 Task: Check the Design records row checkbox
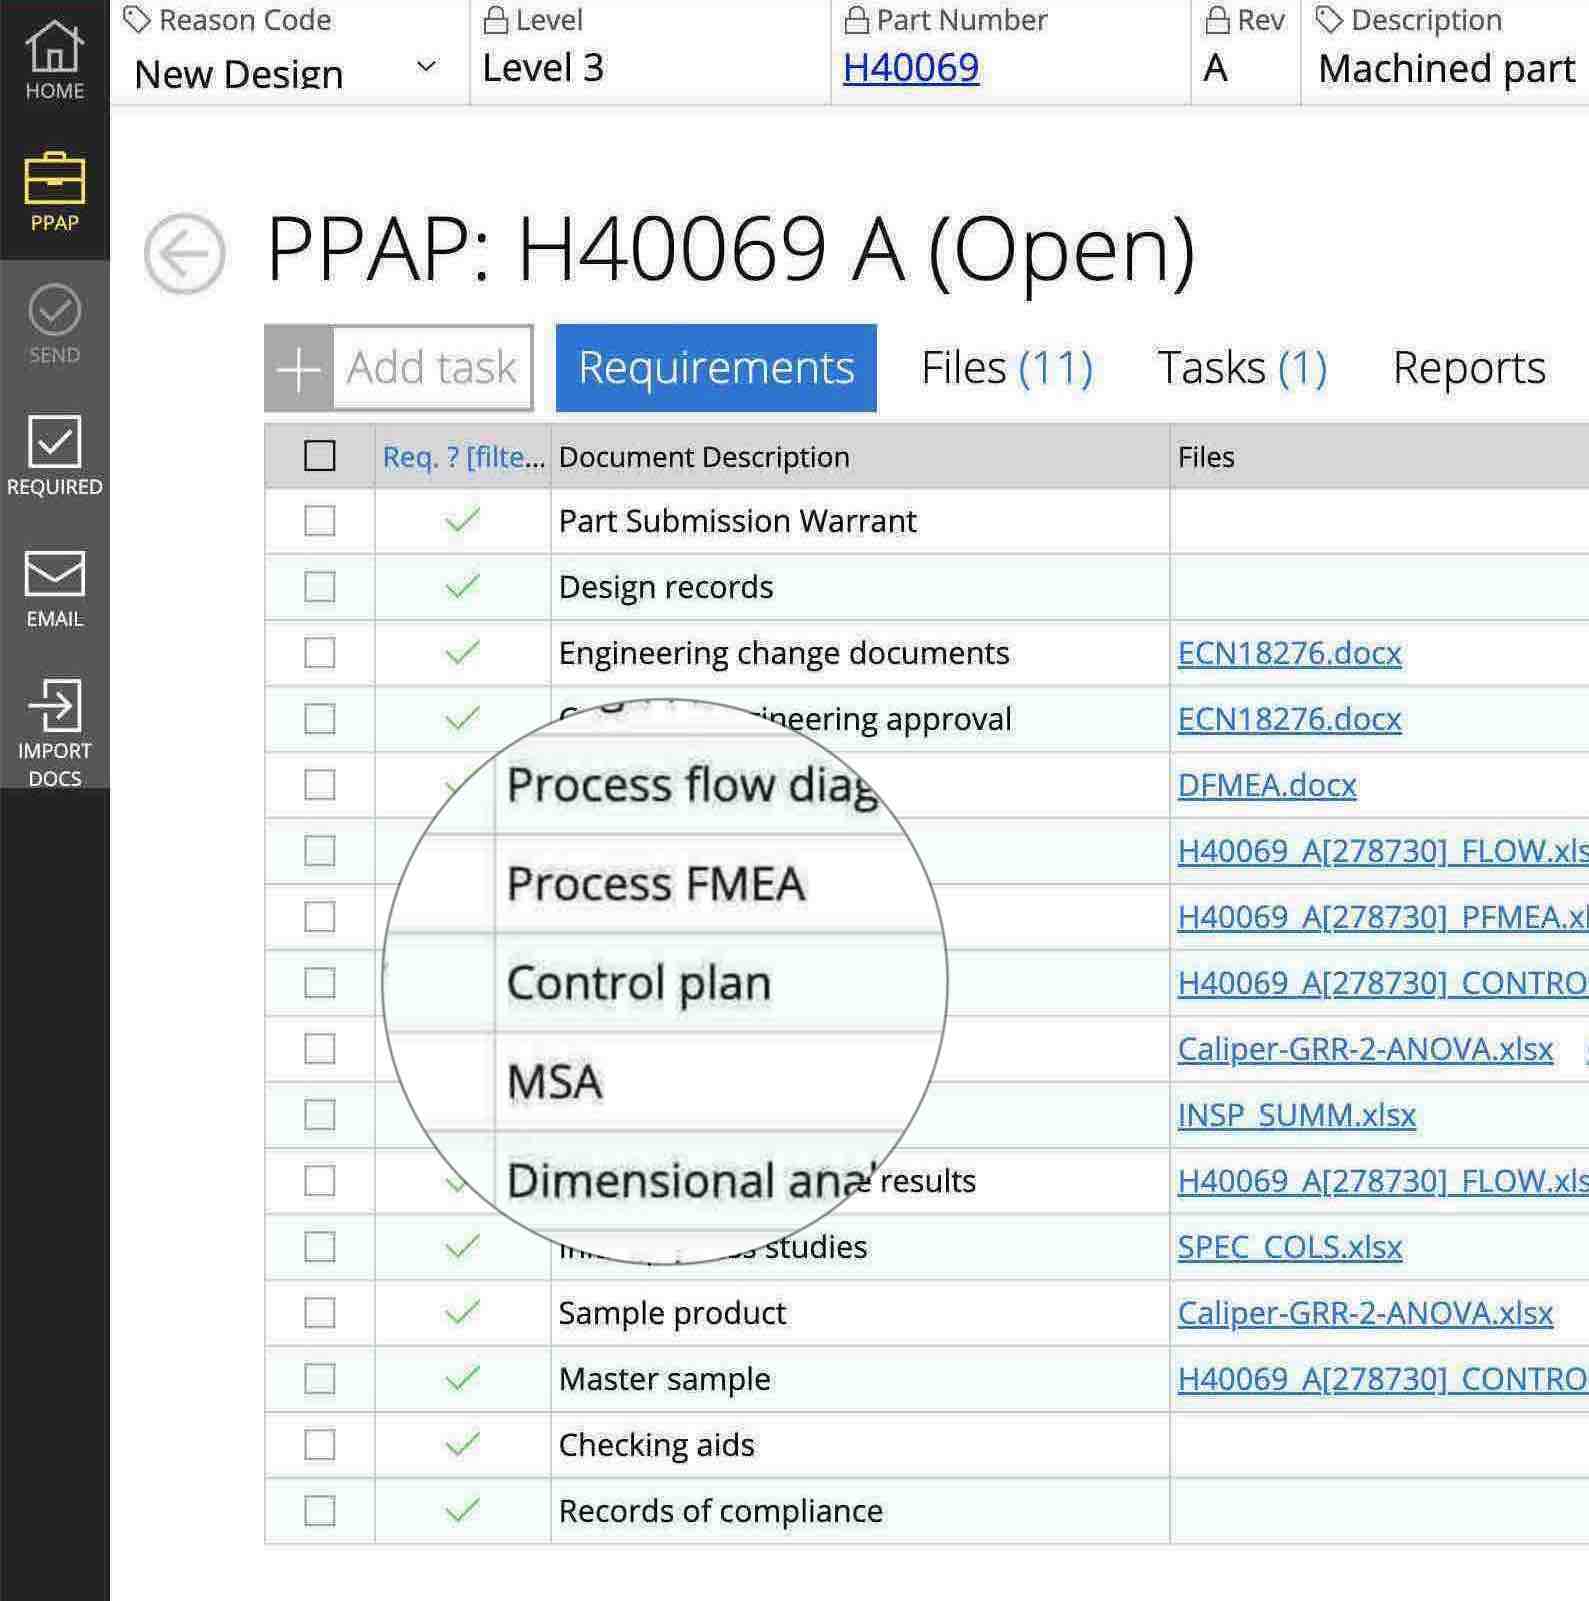(319, 587)
